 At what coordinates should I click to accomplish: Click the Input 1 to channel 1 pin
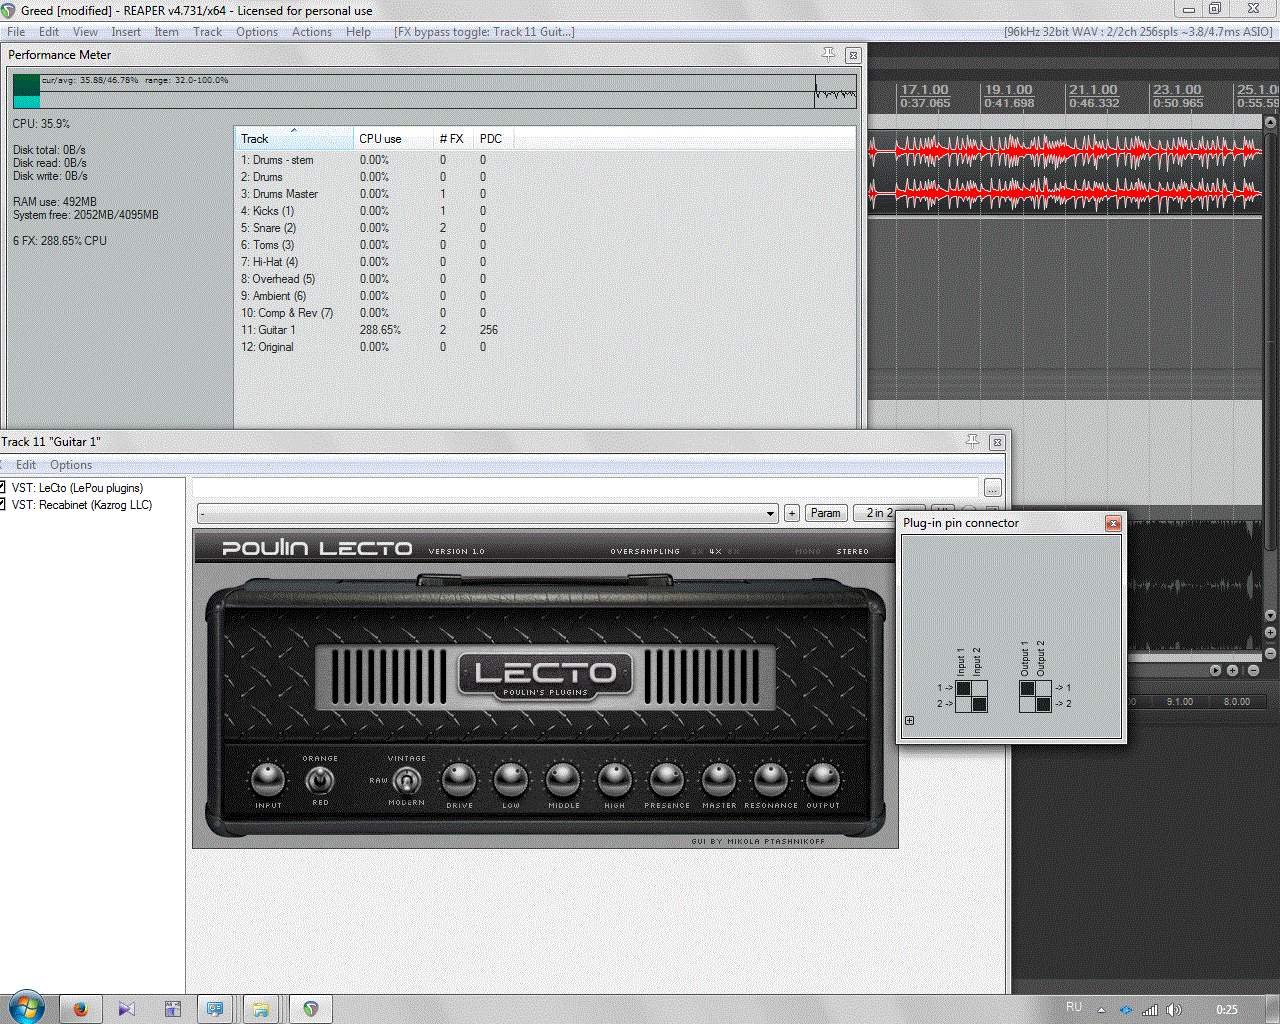963,688
